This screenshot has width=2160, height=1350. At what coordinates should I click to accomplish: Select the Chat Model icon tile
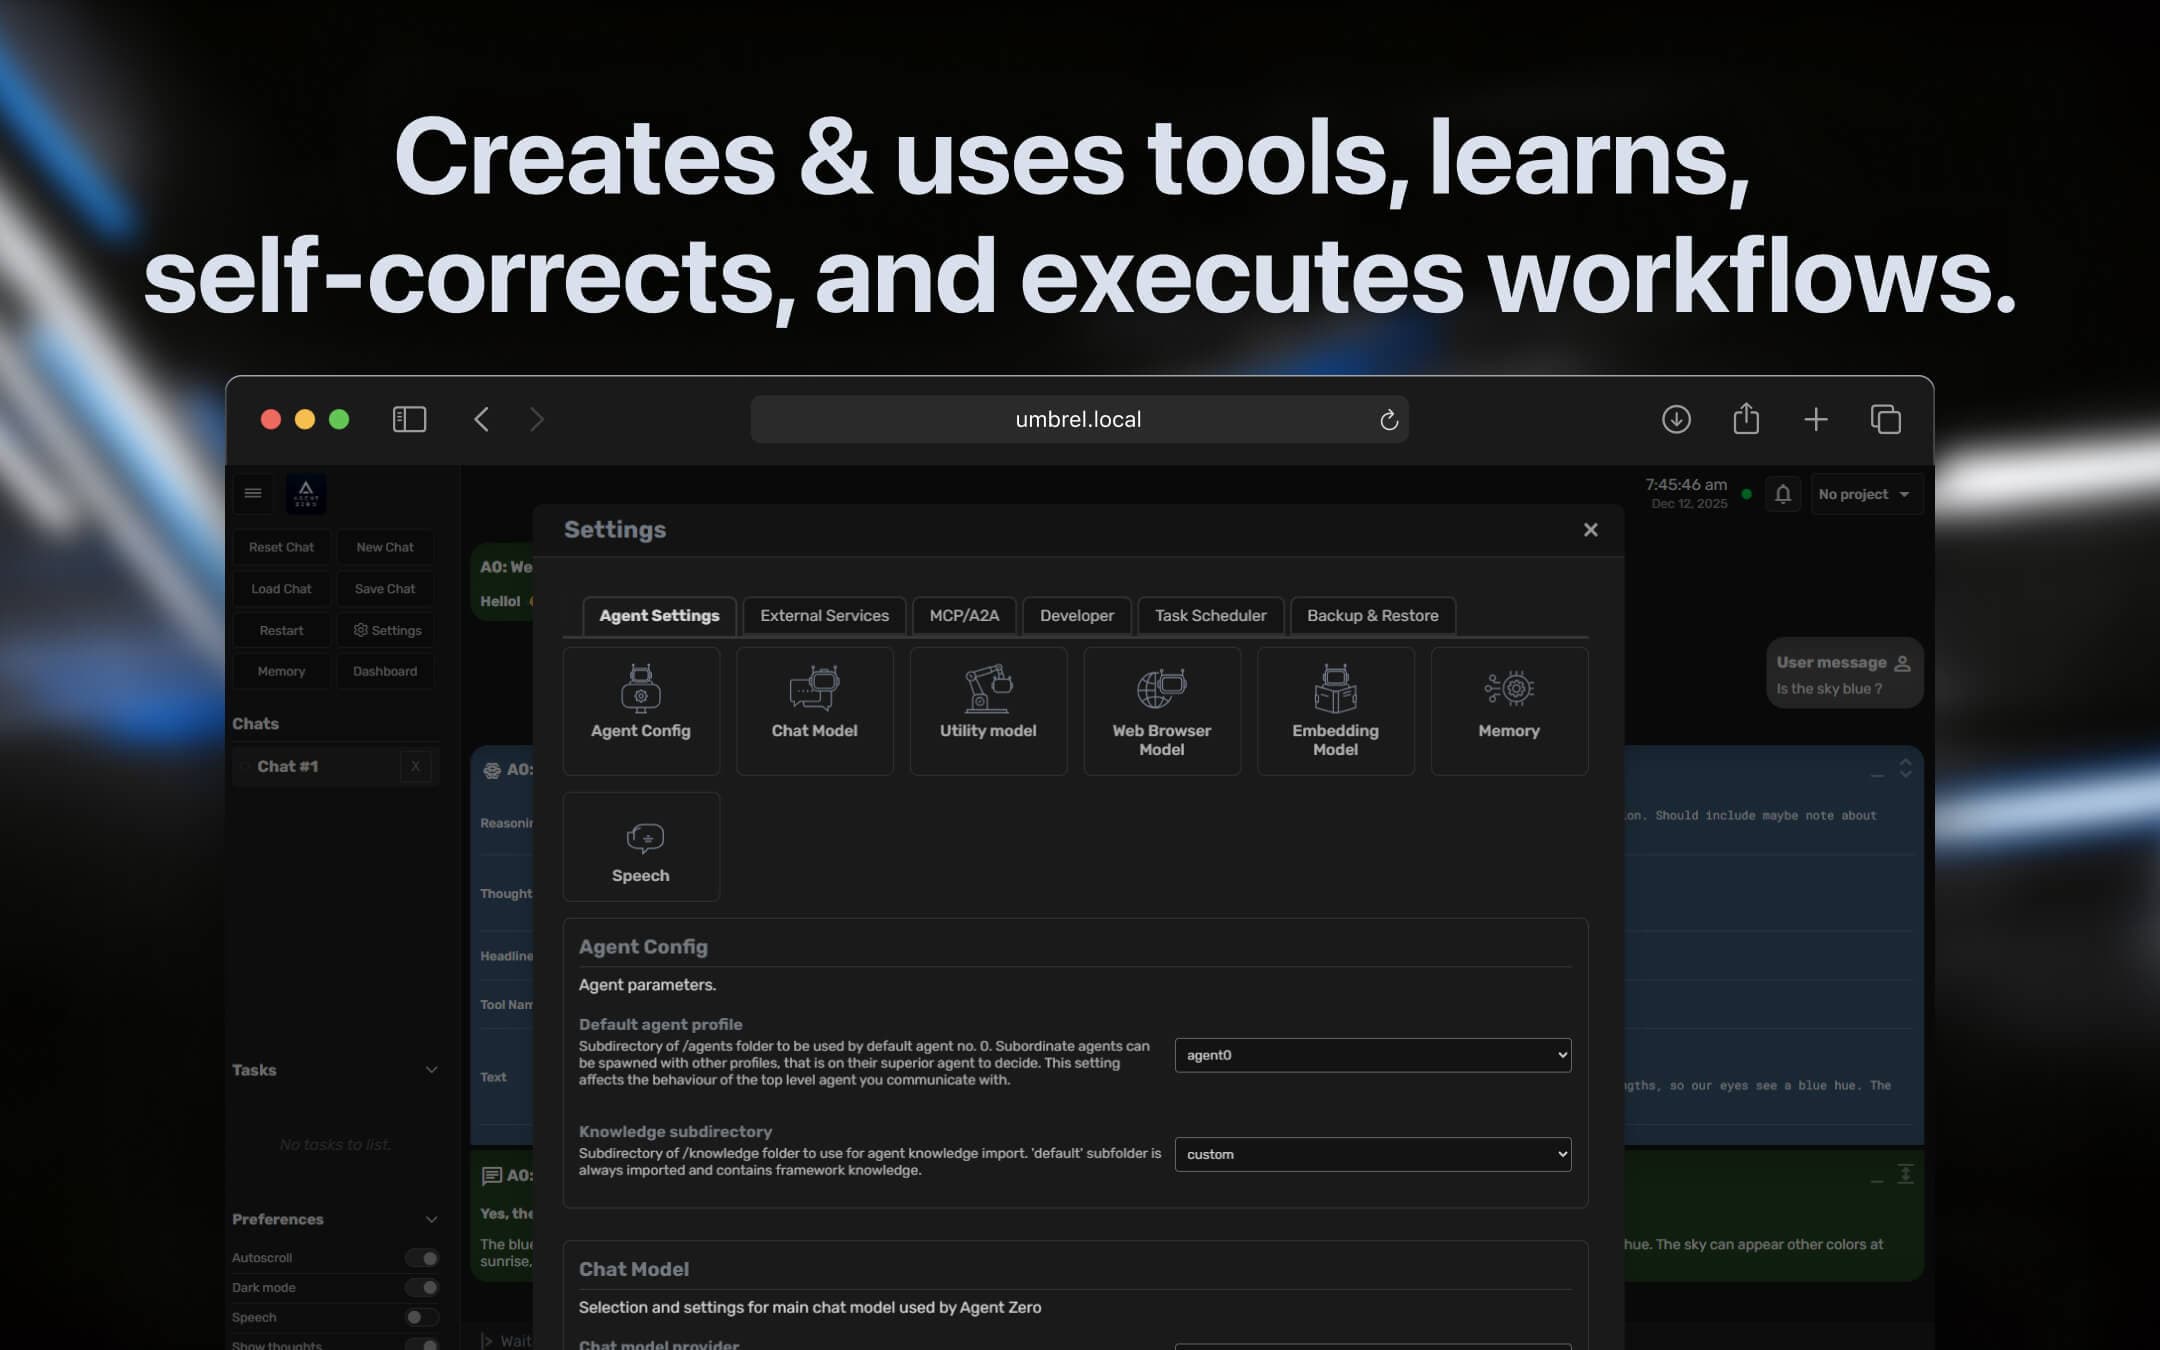(x=814, y=689)
